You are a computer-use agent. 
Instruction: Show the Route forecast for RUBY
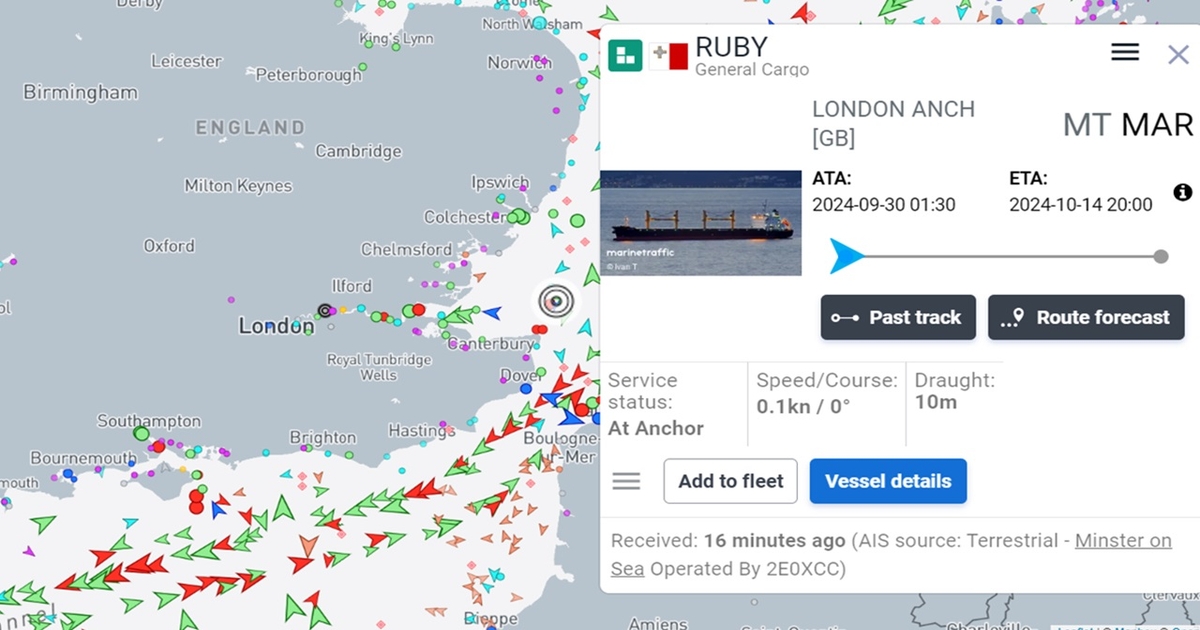tap(1086, 317)
